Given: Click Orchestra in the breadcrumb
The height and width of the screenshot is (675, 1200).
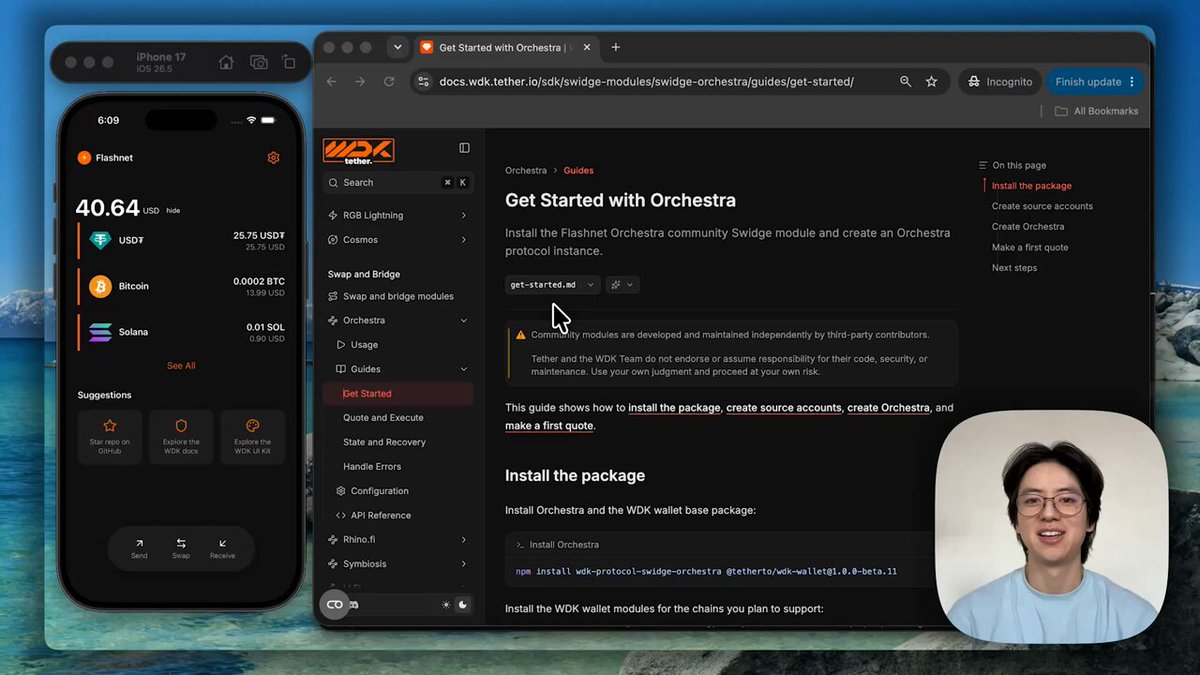Looking at the screenshot, I should point(526,171).
